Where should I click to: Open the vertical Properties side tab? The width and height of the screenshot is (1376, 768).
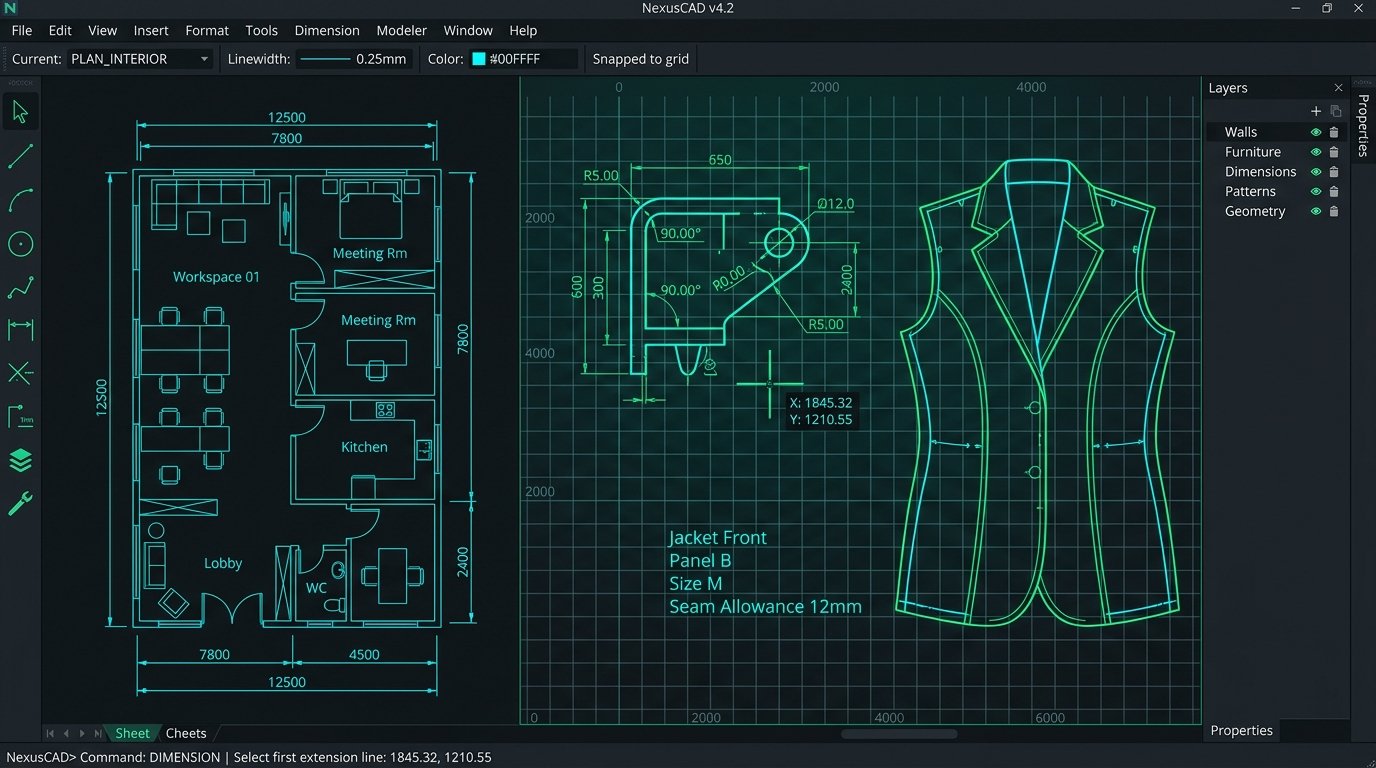click(1363, 126)
